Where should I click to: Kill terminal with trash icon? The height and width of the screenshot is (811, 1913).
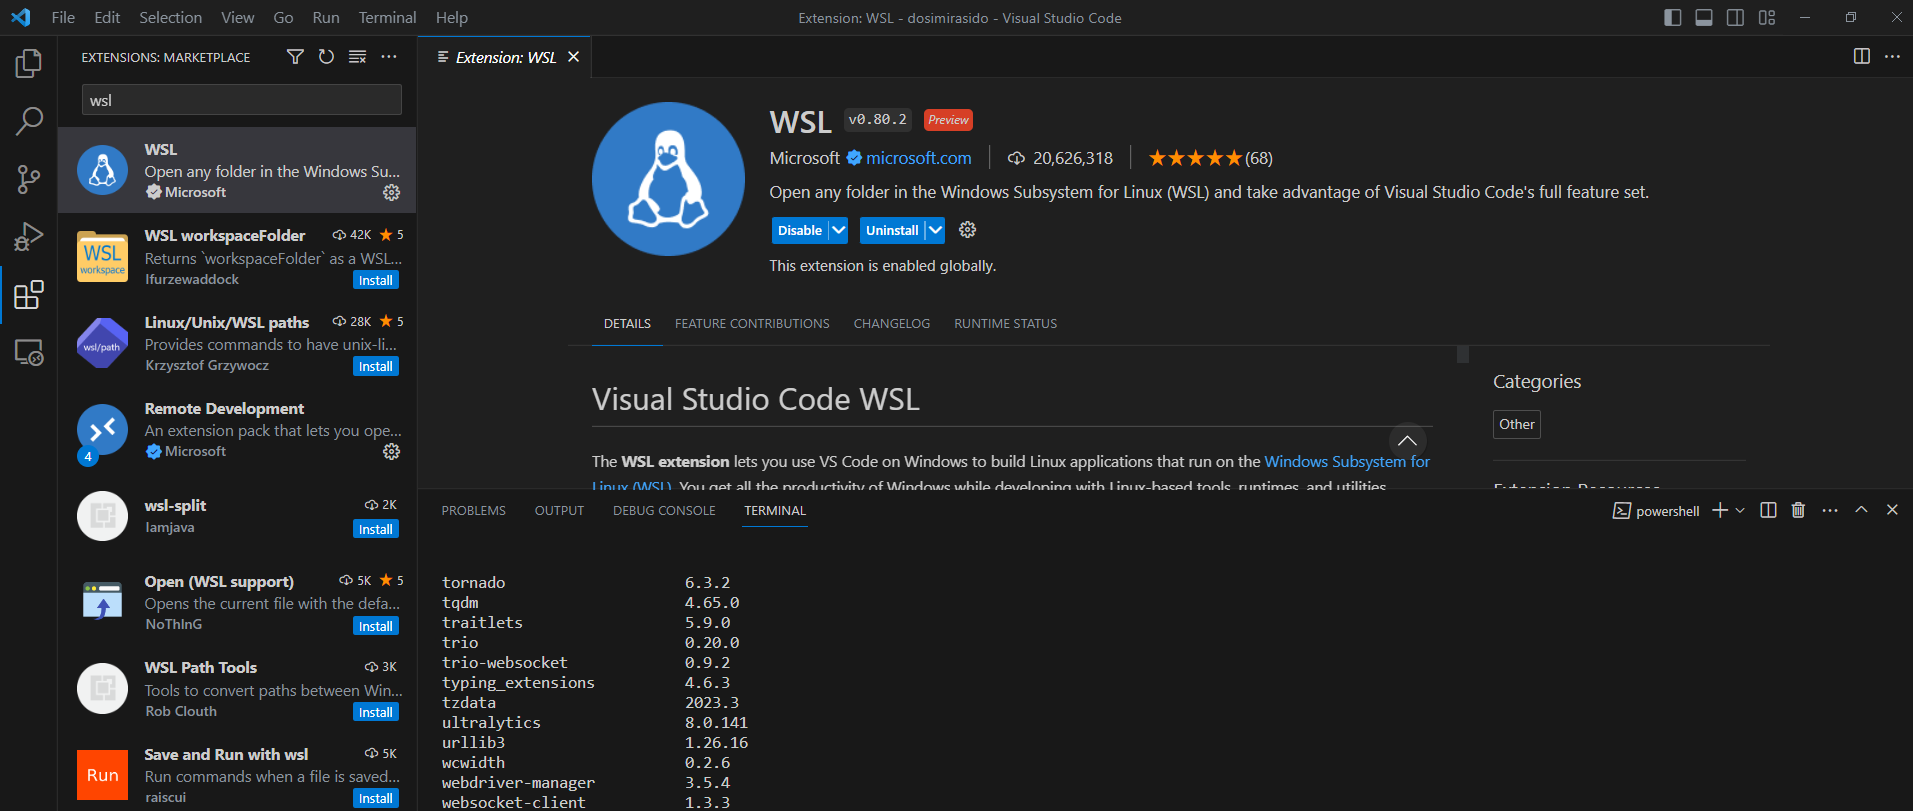tap(1798, 510)
